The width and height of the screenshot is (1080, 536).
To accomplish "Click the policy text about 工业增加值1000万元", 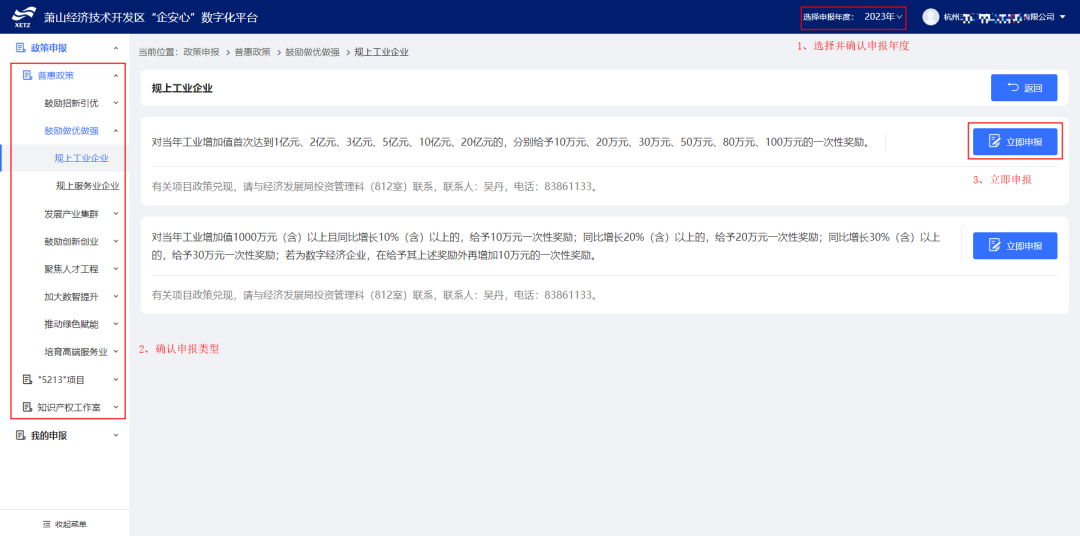I will coord(546,246).
